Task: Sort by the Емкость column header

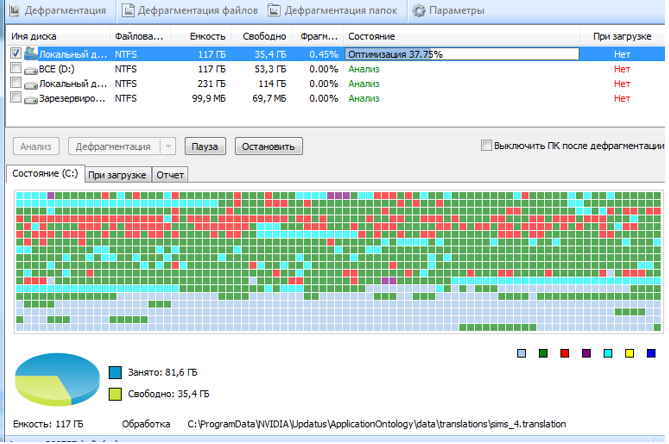Action: coord(201,36)
